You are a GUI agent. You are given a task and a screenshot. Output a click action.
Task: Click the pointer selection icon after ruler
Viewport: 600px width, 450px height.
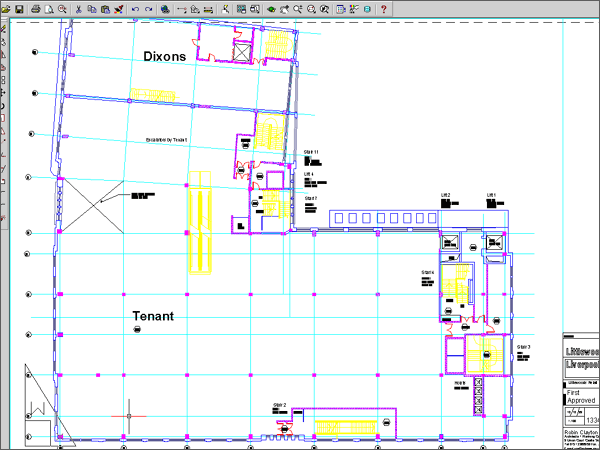click(225, 9)
